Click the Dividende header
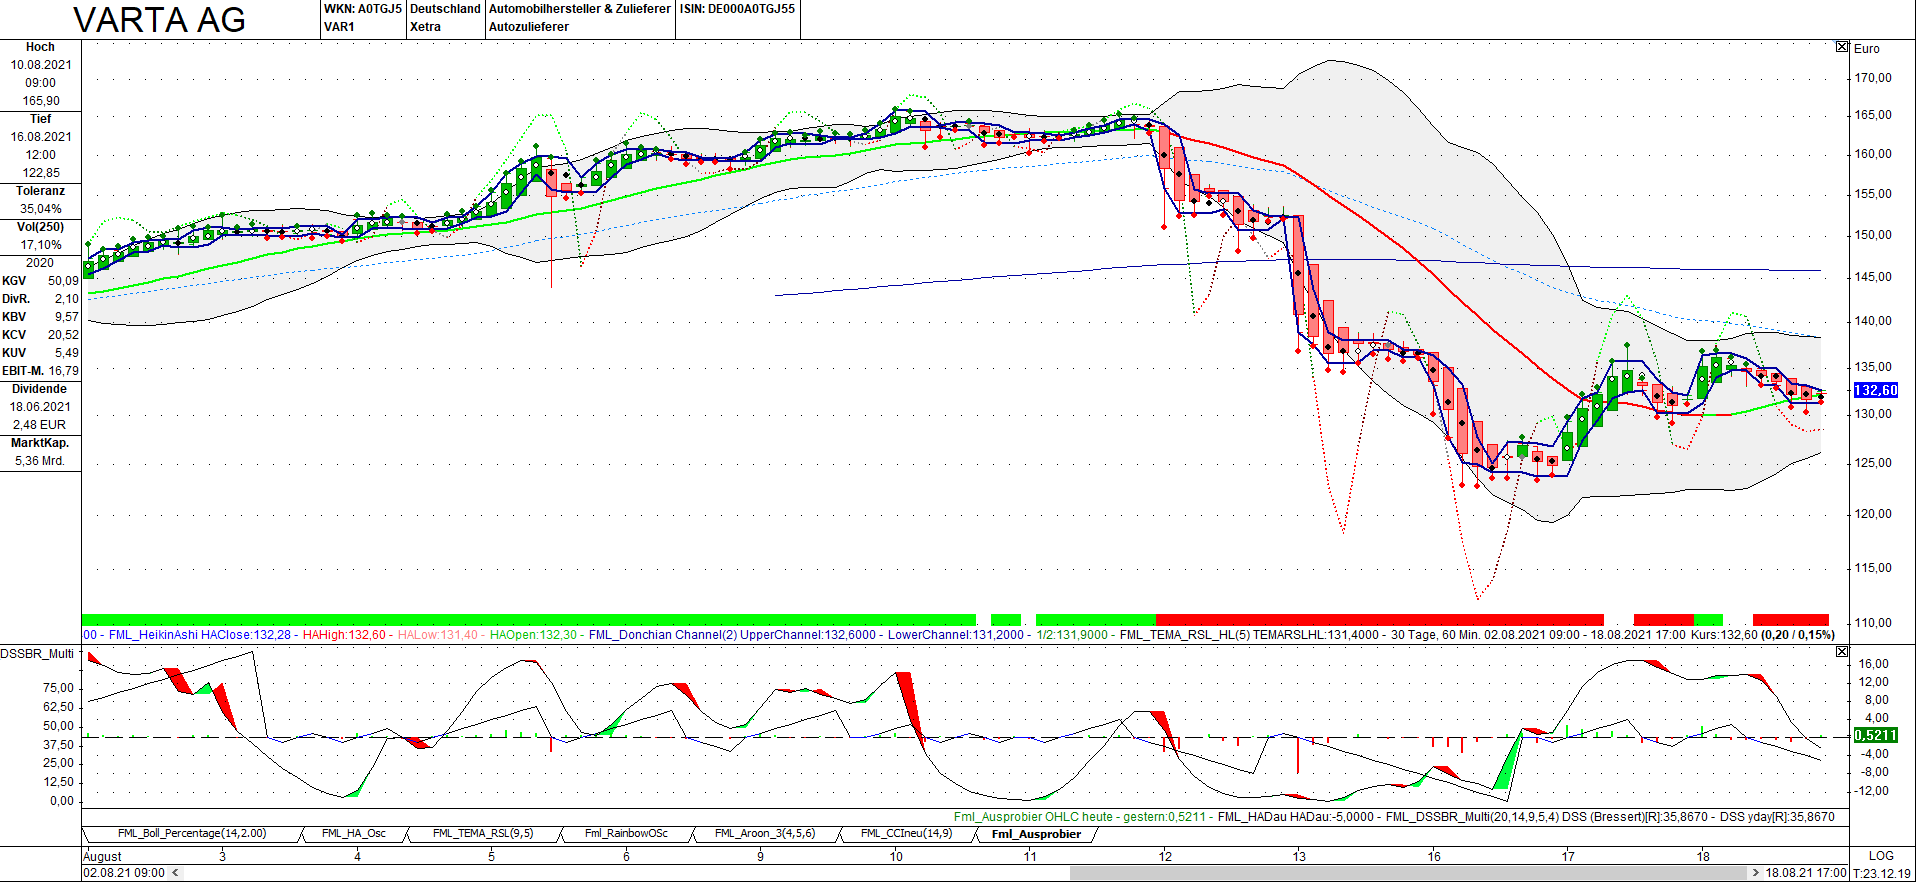1916x882 pixels. pos(40,389)
